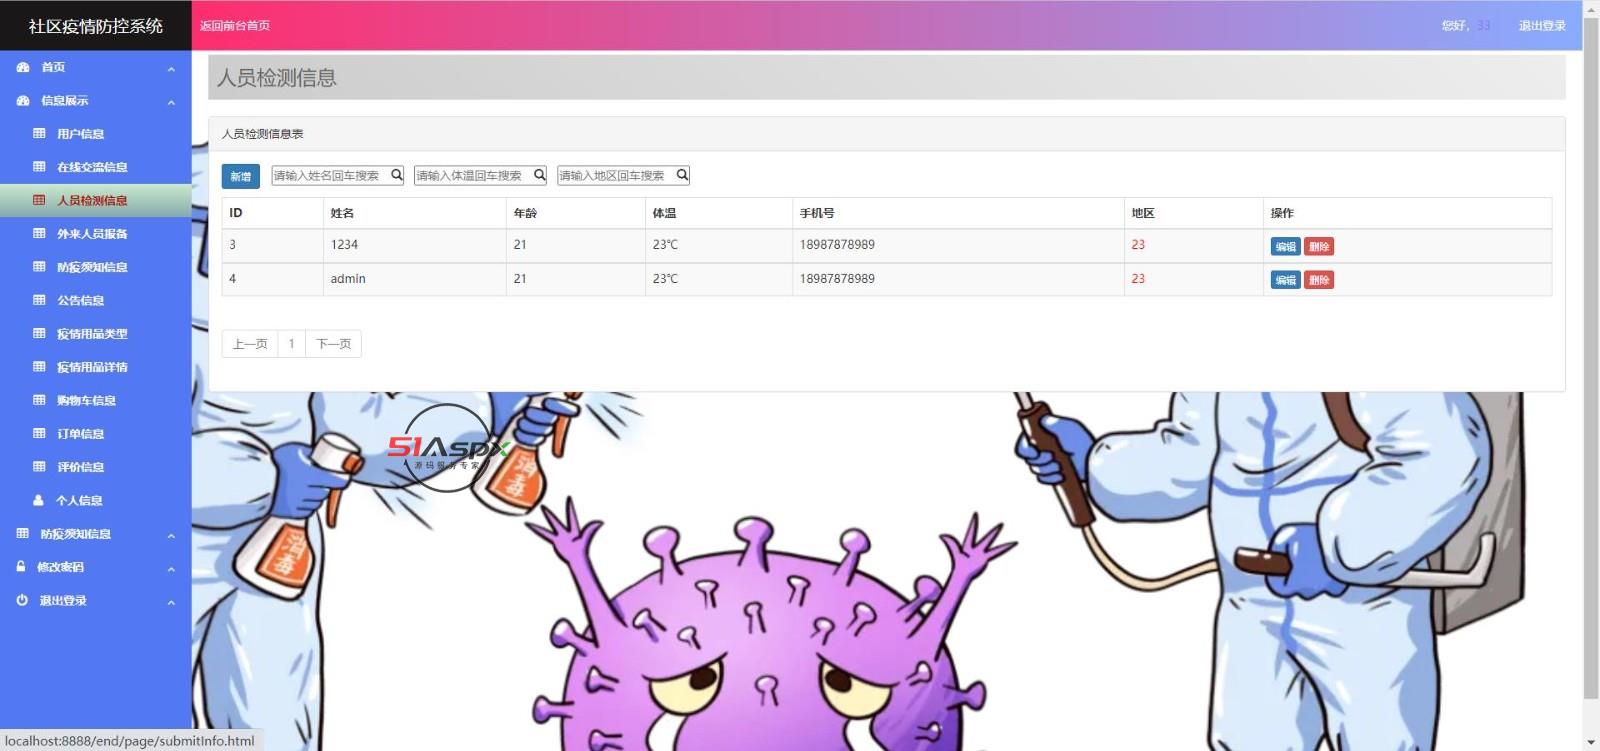The width and height of the screenshot is (1600, 751).
Task: Open 购物车信息 via its sidebar icon
Action: [x=39, y=400]
